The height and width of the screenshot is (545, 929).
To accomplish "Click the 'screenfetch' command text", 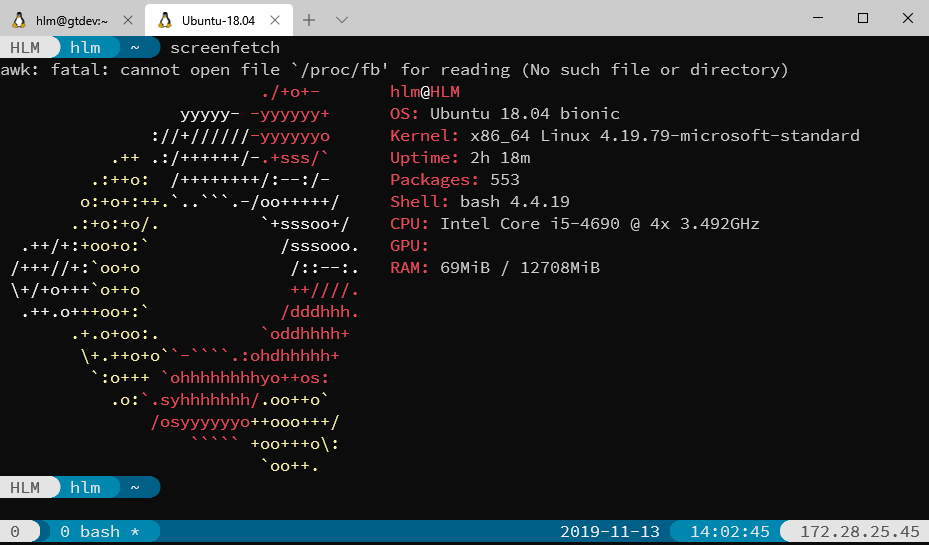I will point(225,47).
